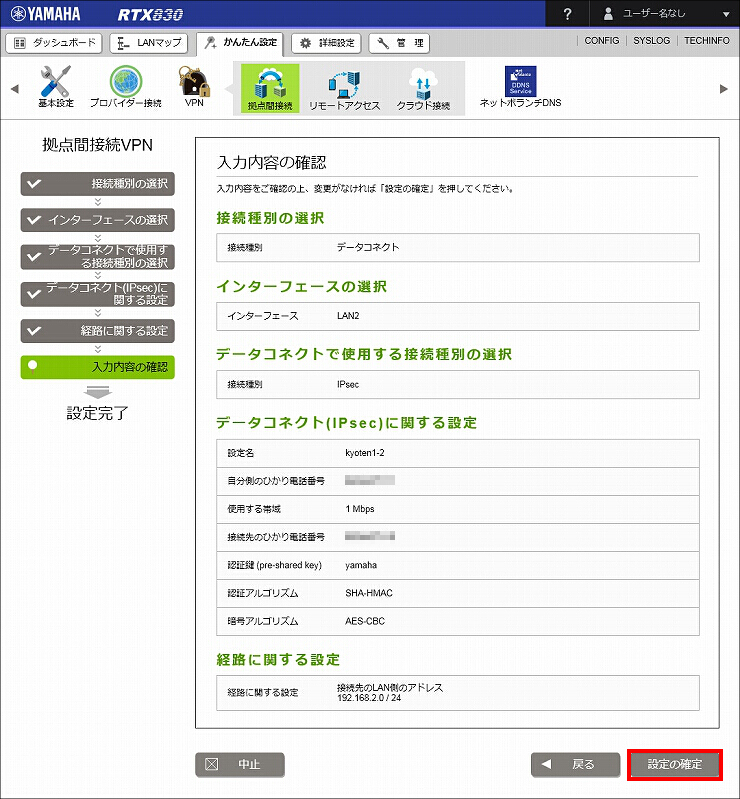The height and width of the screenshot is (799, 740).
Task: Open the CONFIG link
Action: (601, 41)
